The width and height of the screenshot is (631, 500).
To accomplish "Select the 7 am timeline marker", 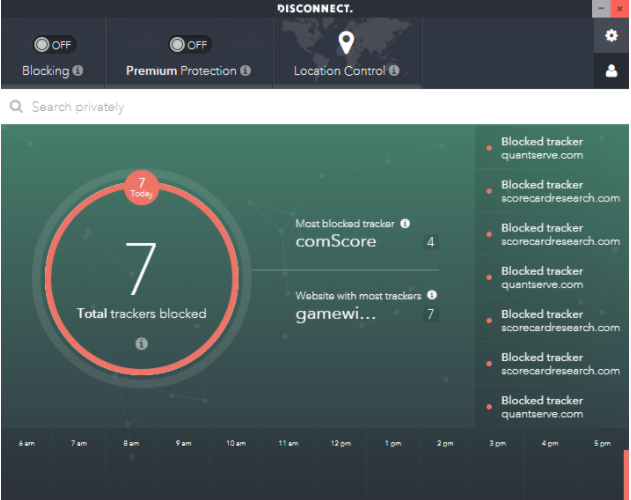I will point(79,443).
